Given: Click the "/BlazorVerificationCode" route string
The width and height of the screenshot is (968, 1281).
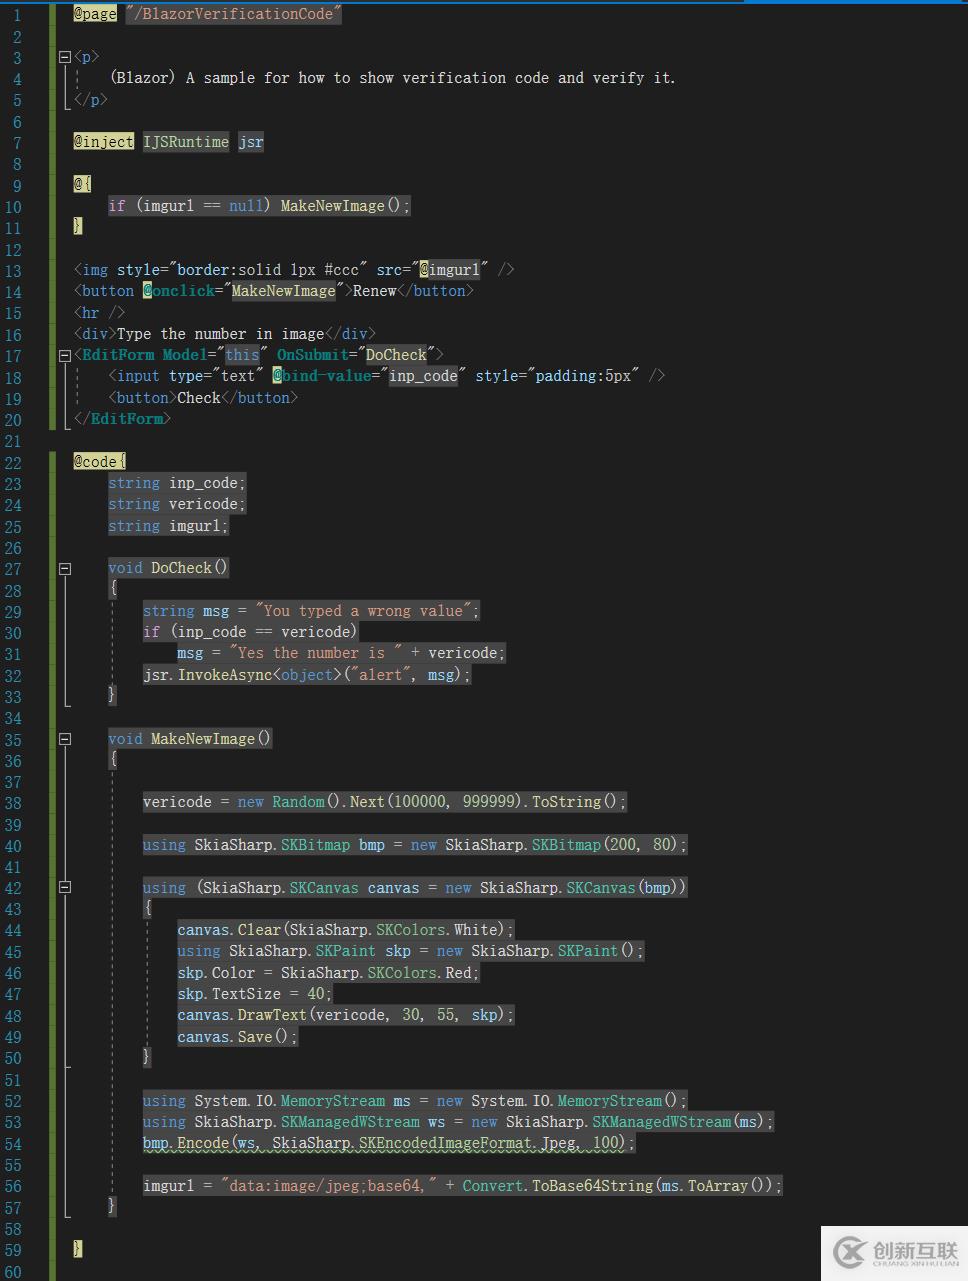Looking at the screenshot, I should coord(234,14).
